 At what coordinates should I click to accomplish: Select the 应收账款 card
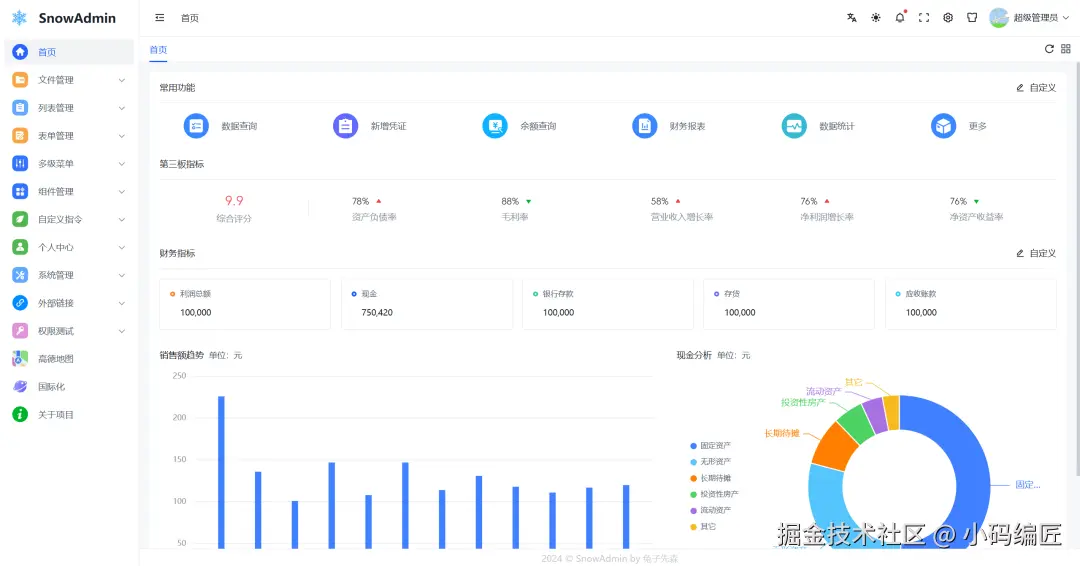coord(971,304)
